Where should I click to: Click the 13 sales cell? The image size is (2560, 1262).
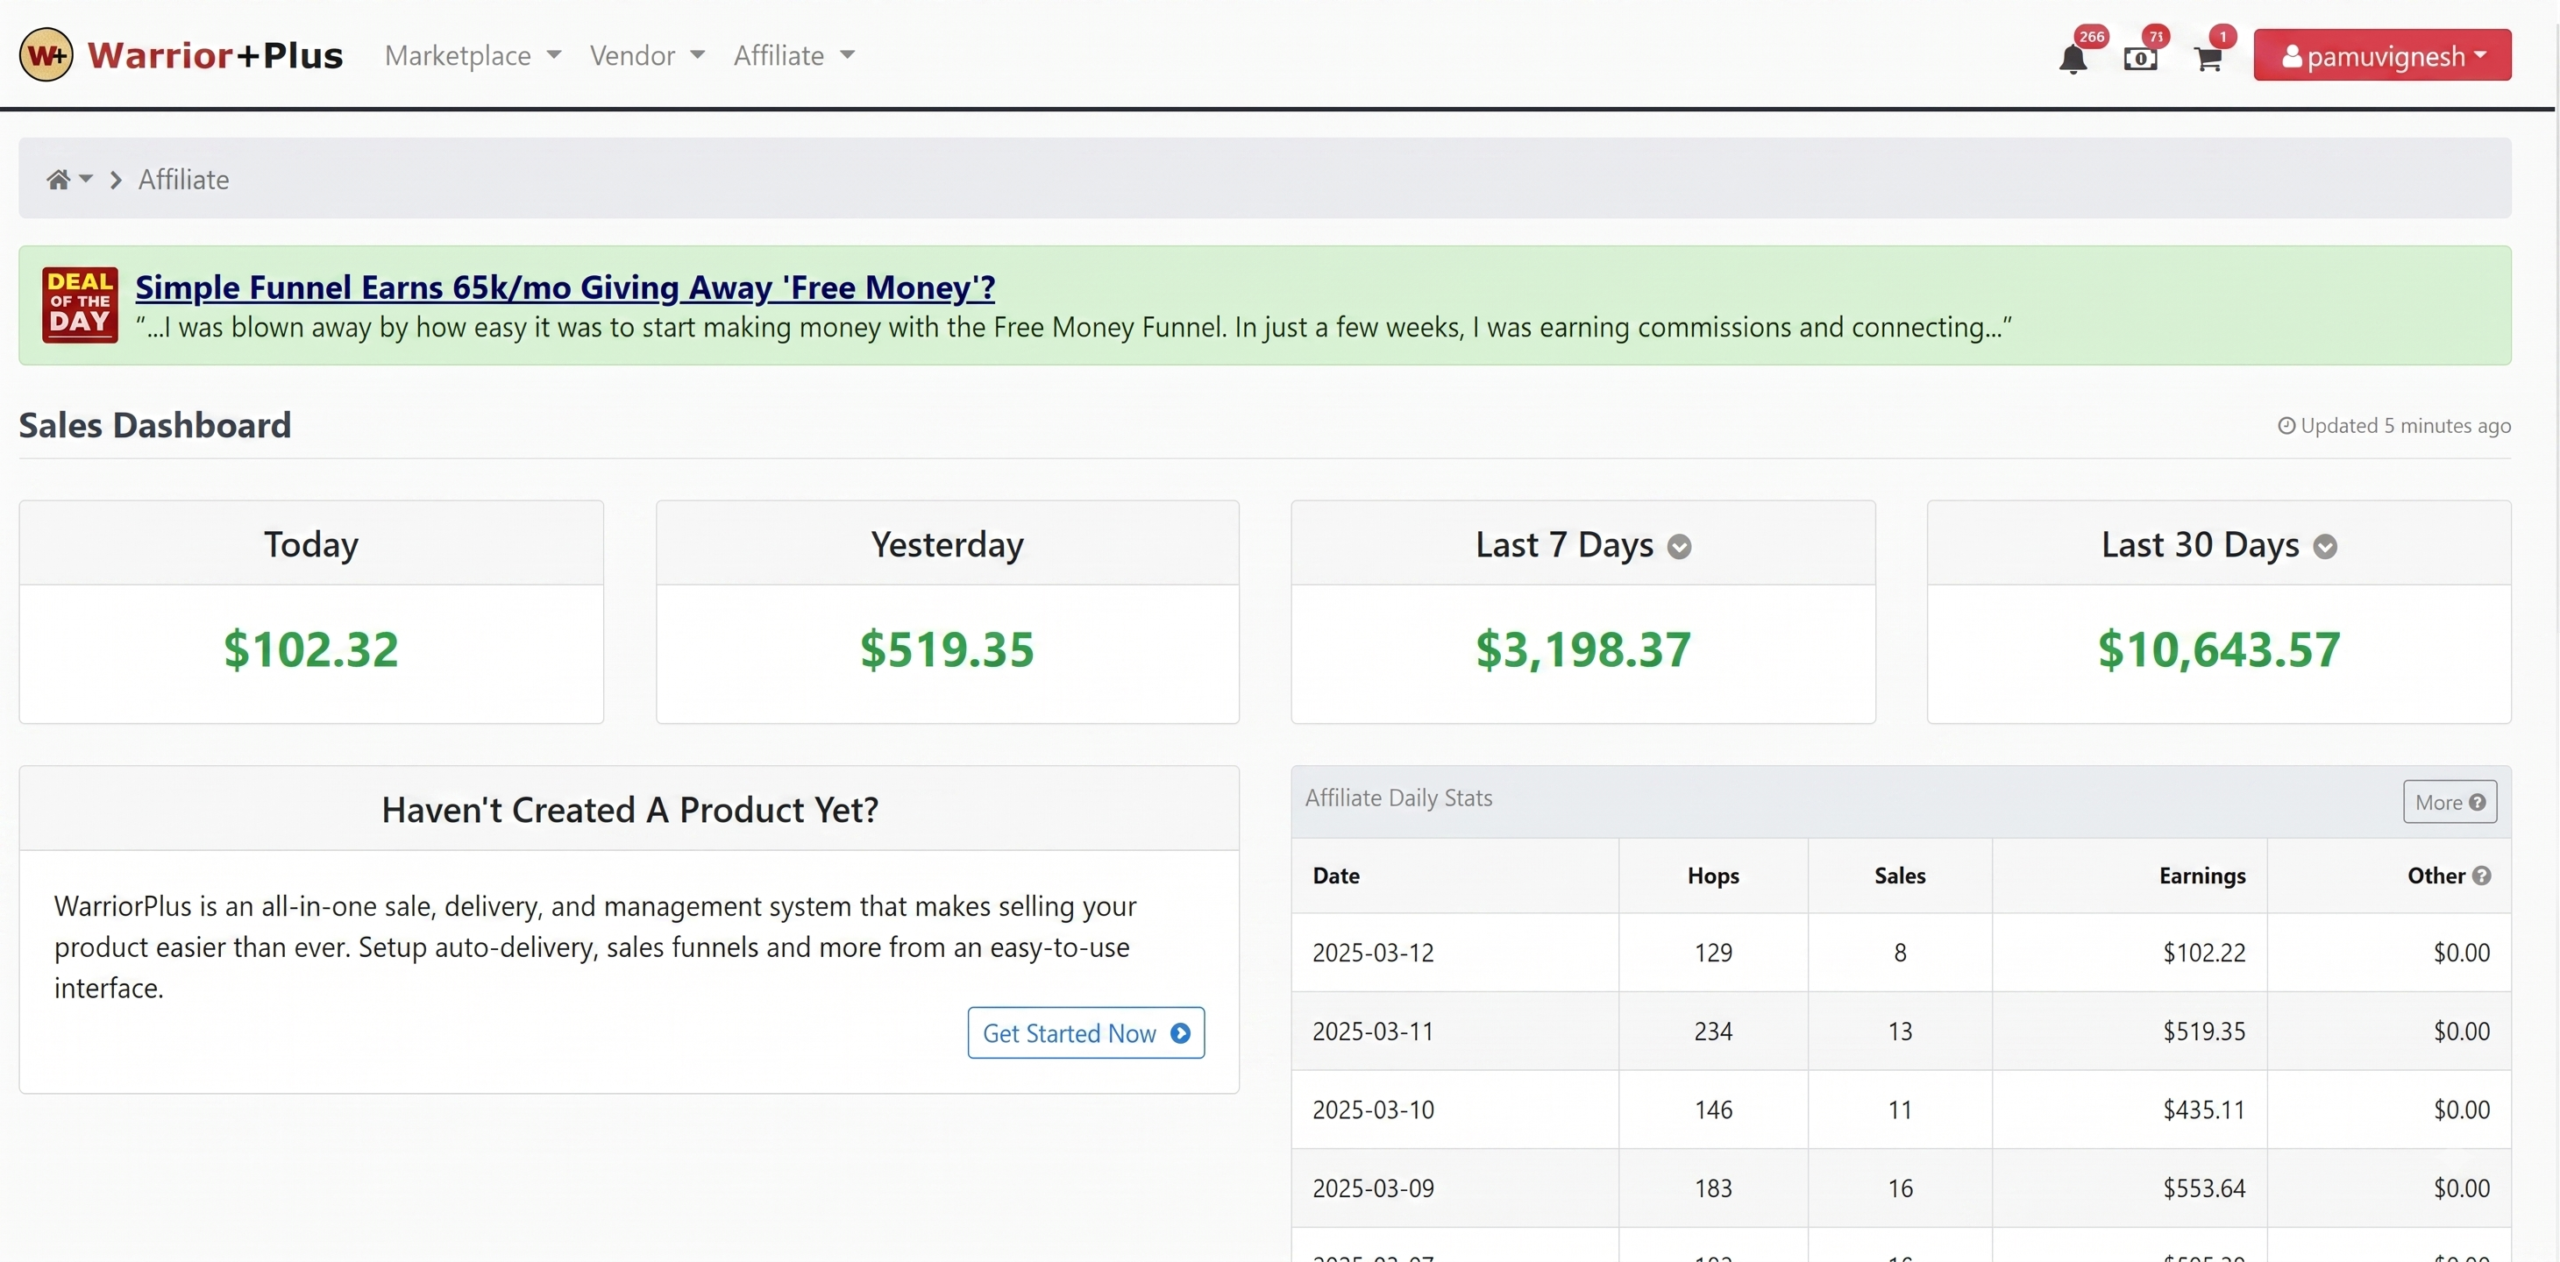point(1900,1031)
